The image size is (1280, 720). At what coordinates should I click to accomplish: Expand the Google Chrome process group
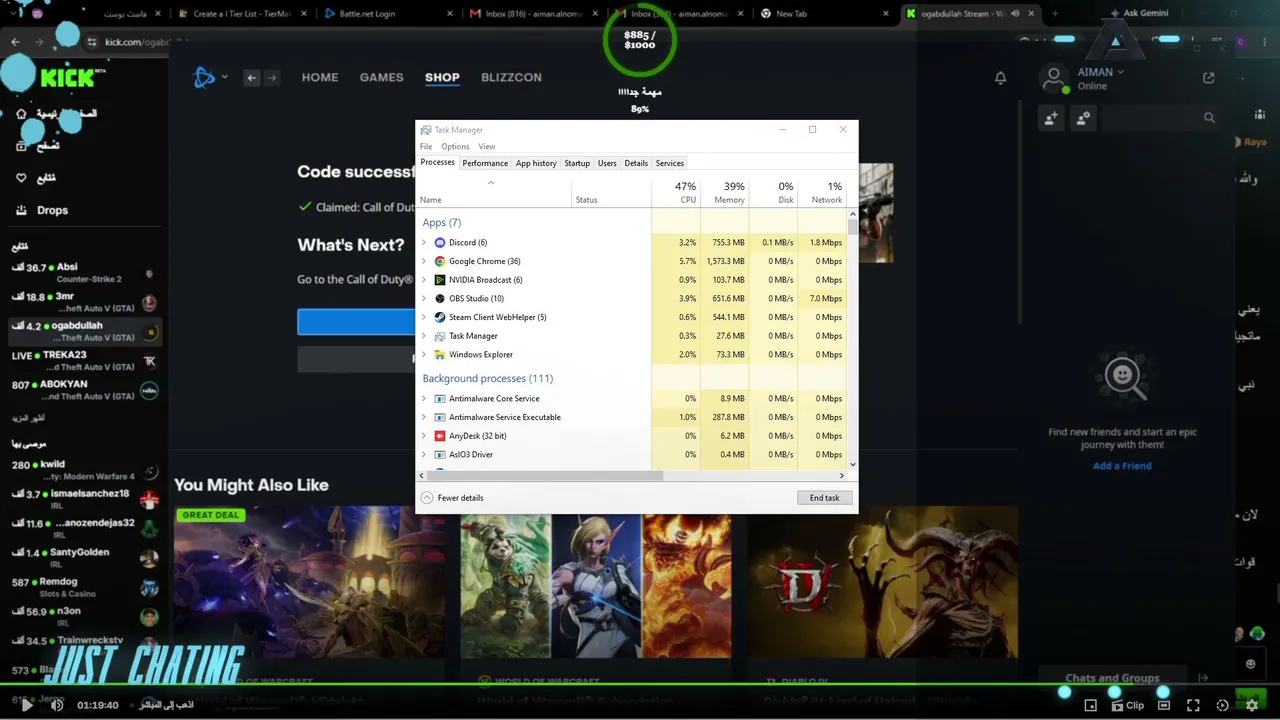[x=424, y=261]
